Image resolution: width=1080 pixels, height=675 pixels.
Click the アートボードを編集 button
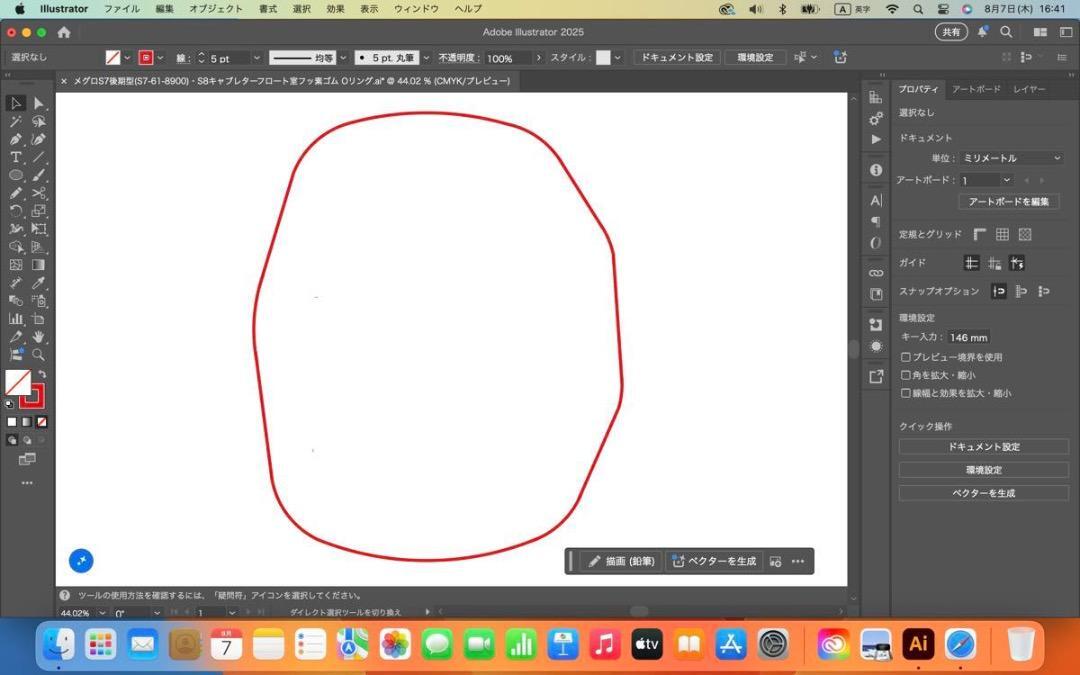click(x=1008, y=201)
